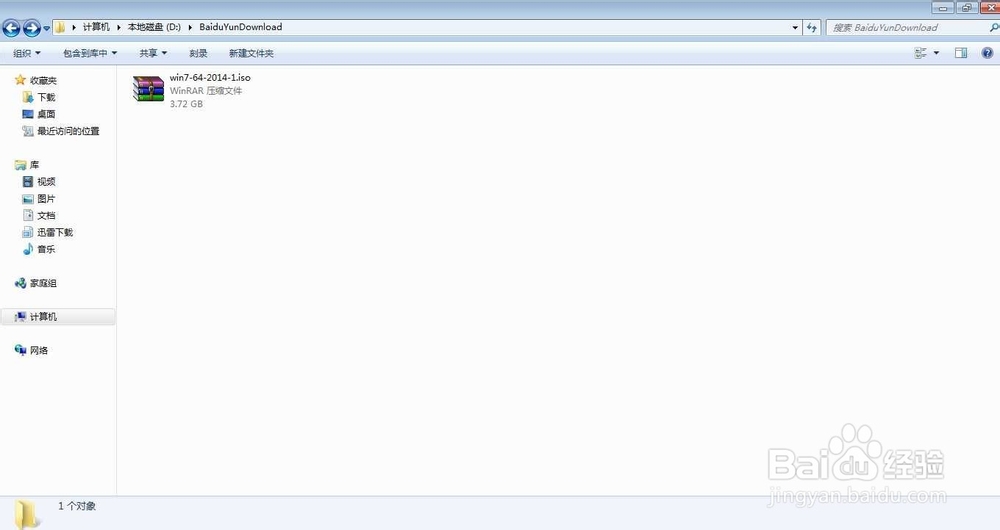Expand the address bar history dropdown
The height and width of the screenshot is (530, 1000).
point(795,27)
